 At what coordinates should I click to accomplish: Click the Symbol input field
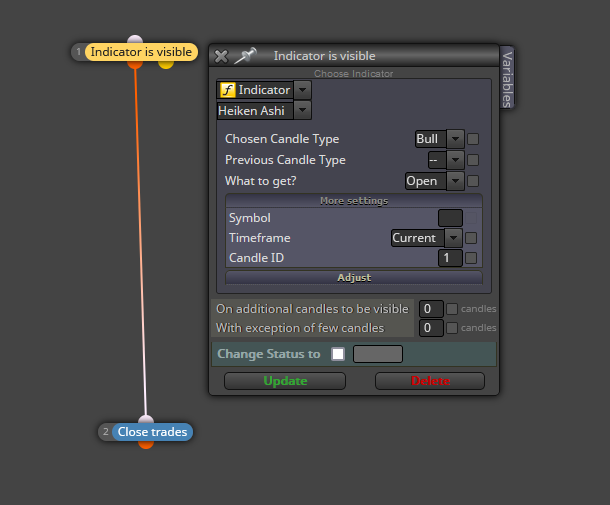(450, 218)
